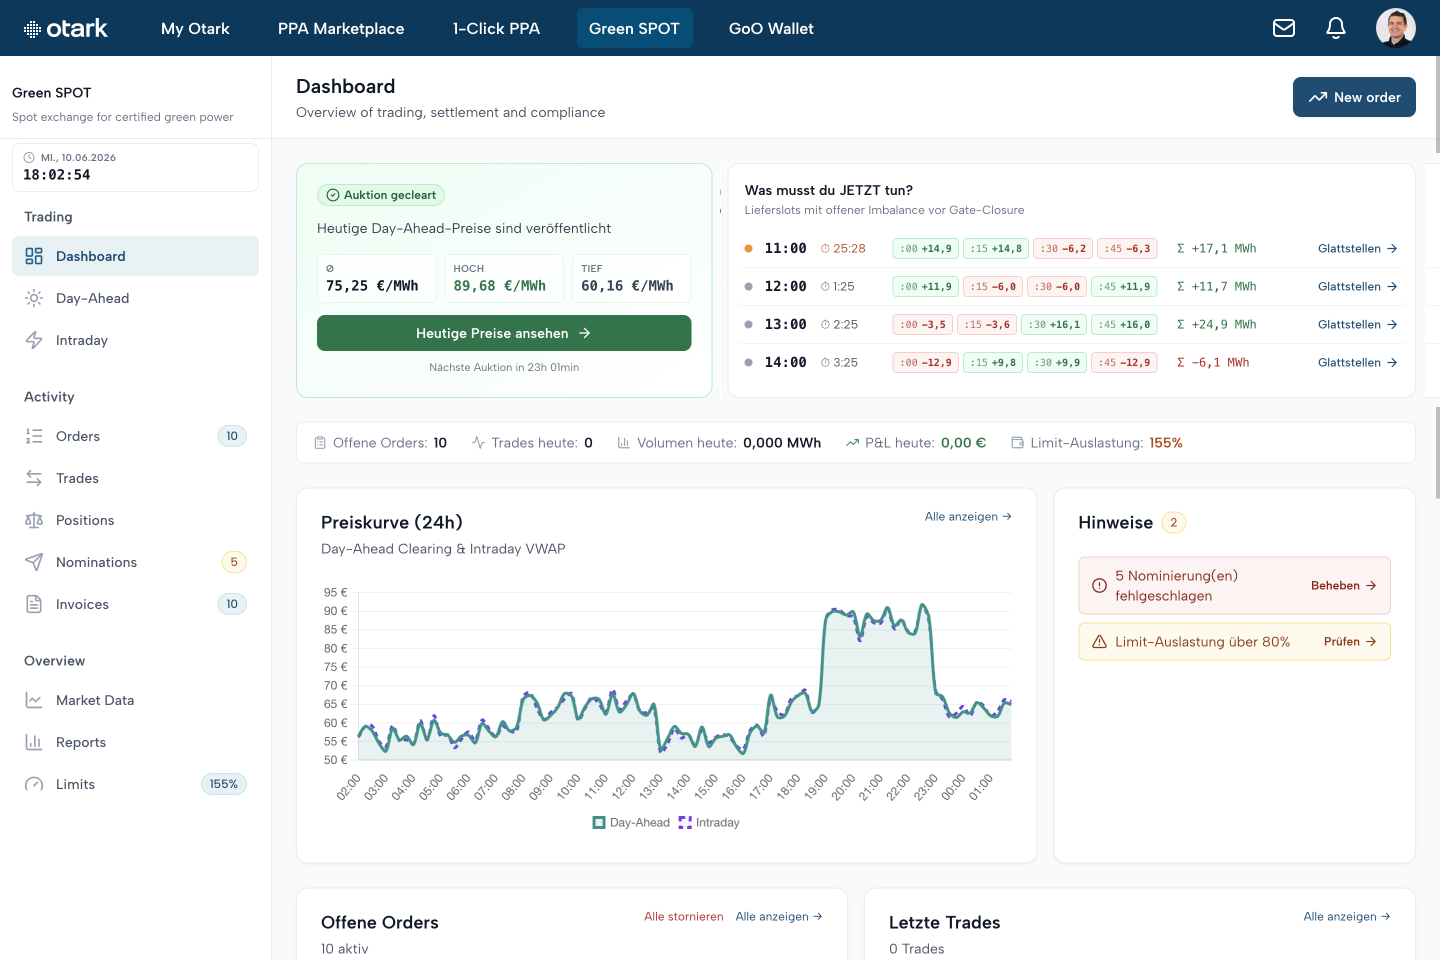
Task: Click the Limits 155% badge
Action: click(x=224, y=784)
